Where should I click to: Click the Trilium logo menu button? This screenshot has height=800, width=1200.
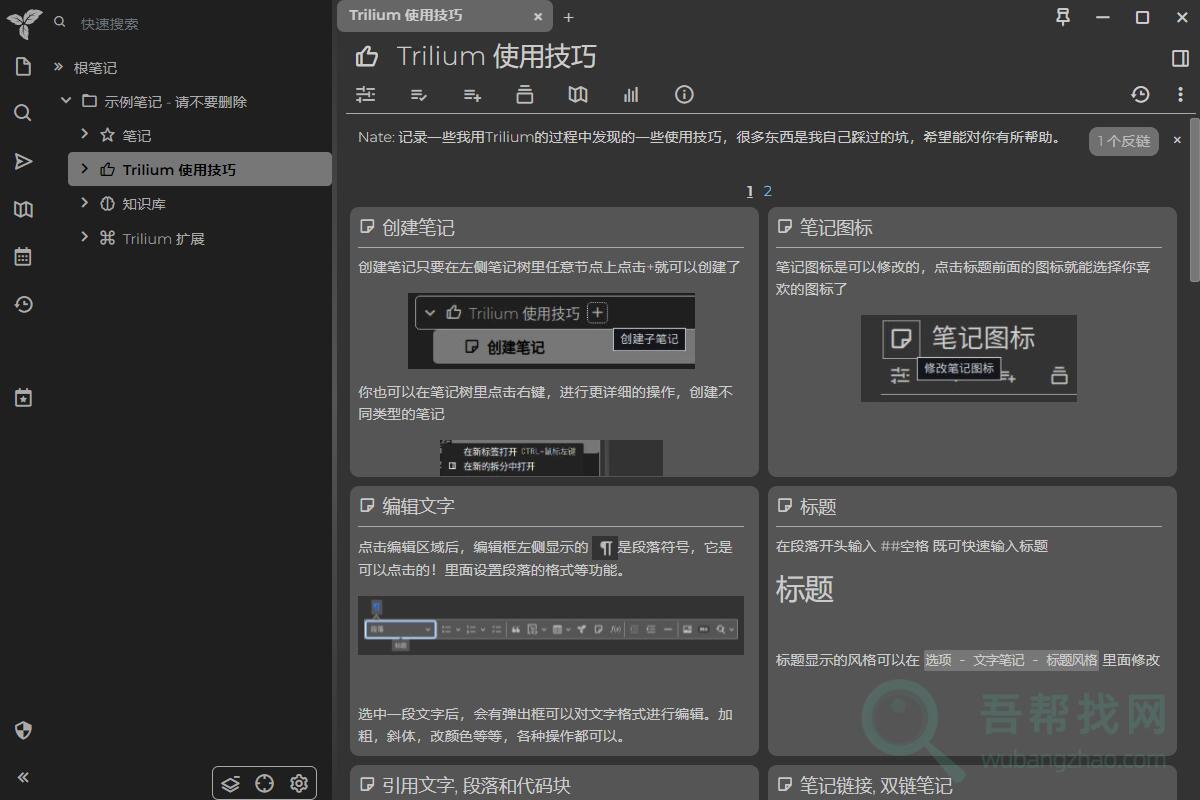click(x=23, y=23)
